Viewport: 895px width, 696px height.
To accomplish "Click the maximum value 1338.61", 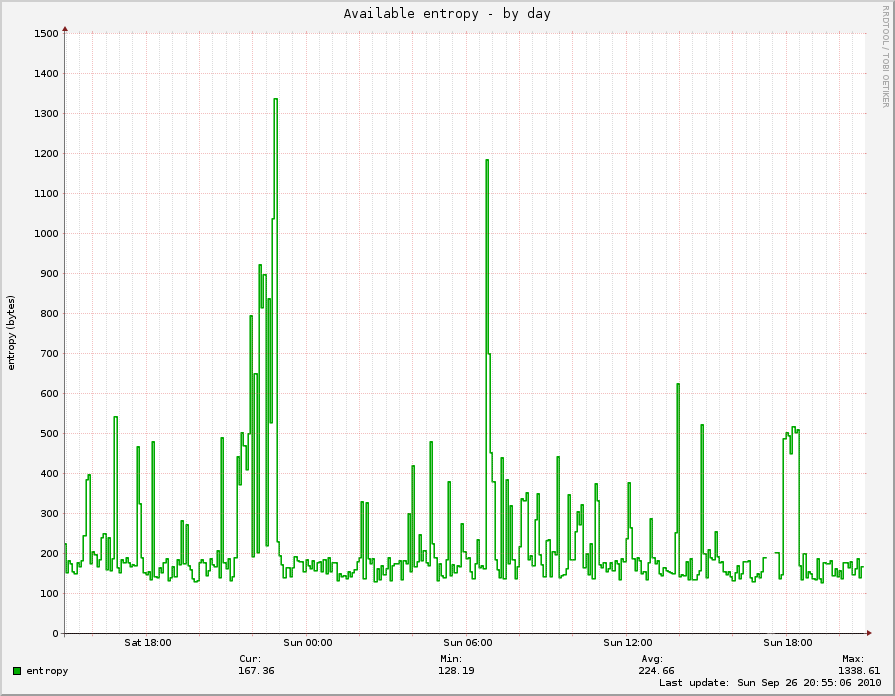I will tap(859, 671).
